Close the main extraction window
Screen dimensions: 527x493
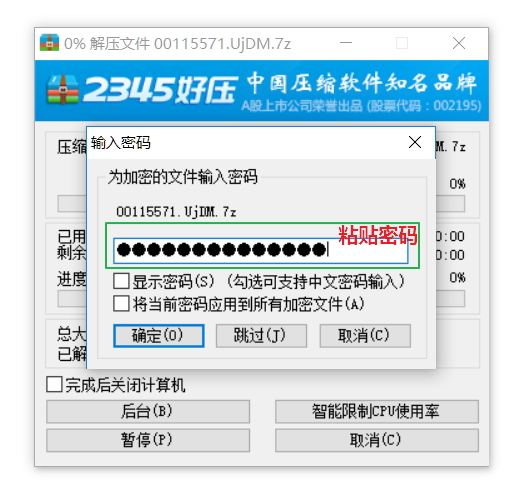pos(459,43)
